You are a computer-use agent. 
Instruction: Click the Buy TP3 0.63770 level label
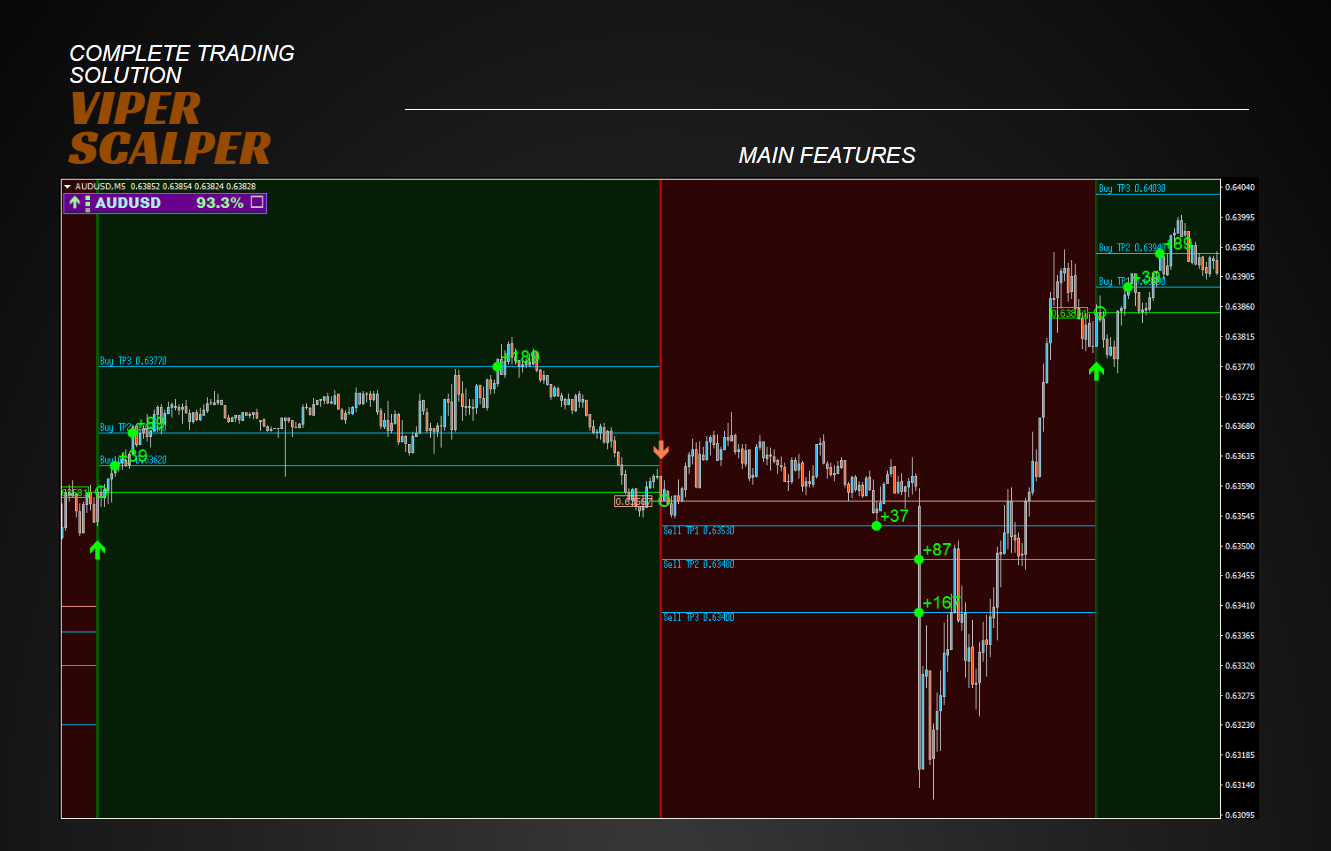pyautogui.click(x=133, y=361)
